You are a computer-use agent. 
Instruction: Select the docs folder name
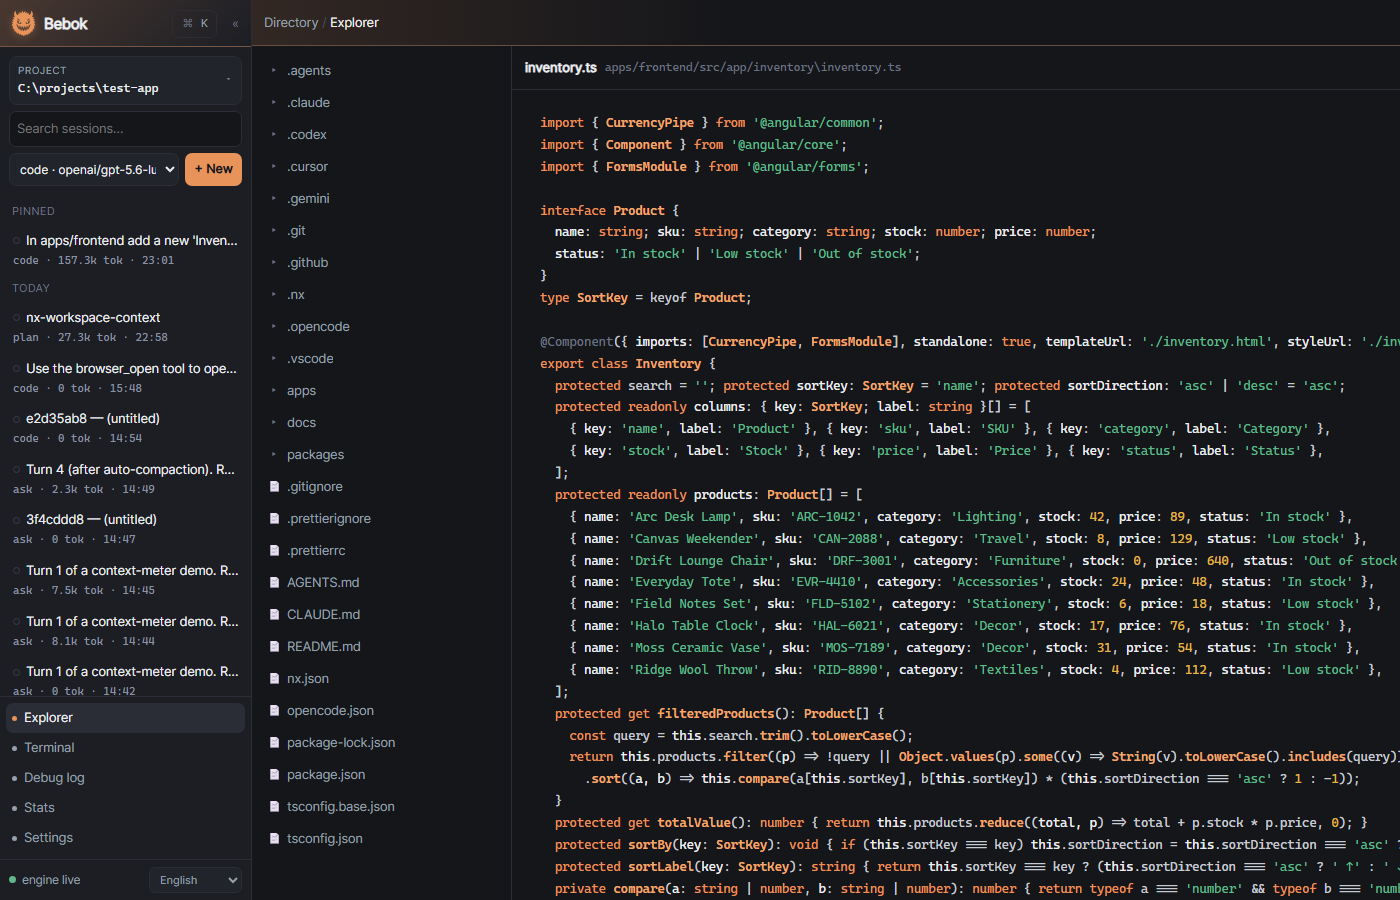click(x=301, y=423)
